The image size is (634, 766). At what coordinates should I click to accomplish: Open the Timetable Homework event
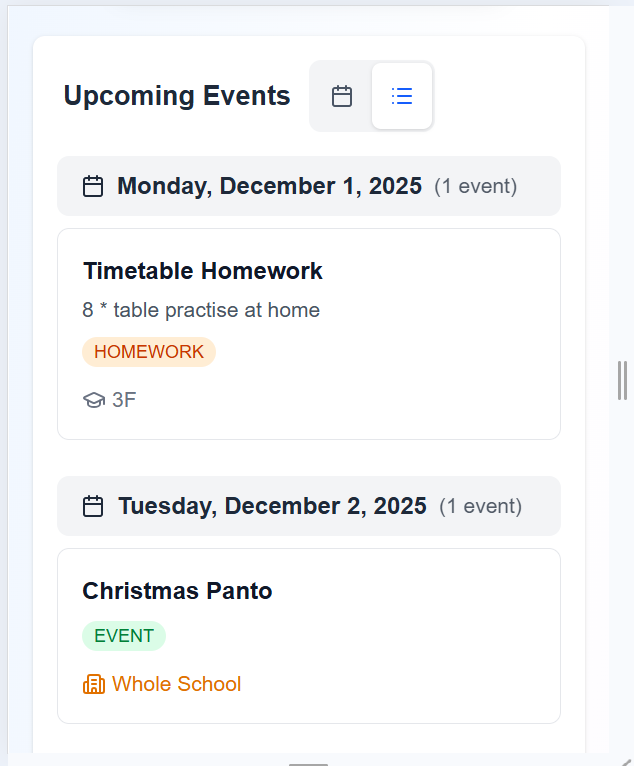point(203,271)
